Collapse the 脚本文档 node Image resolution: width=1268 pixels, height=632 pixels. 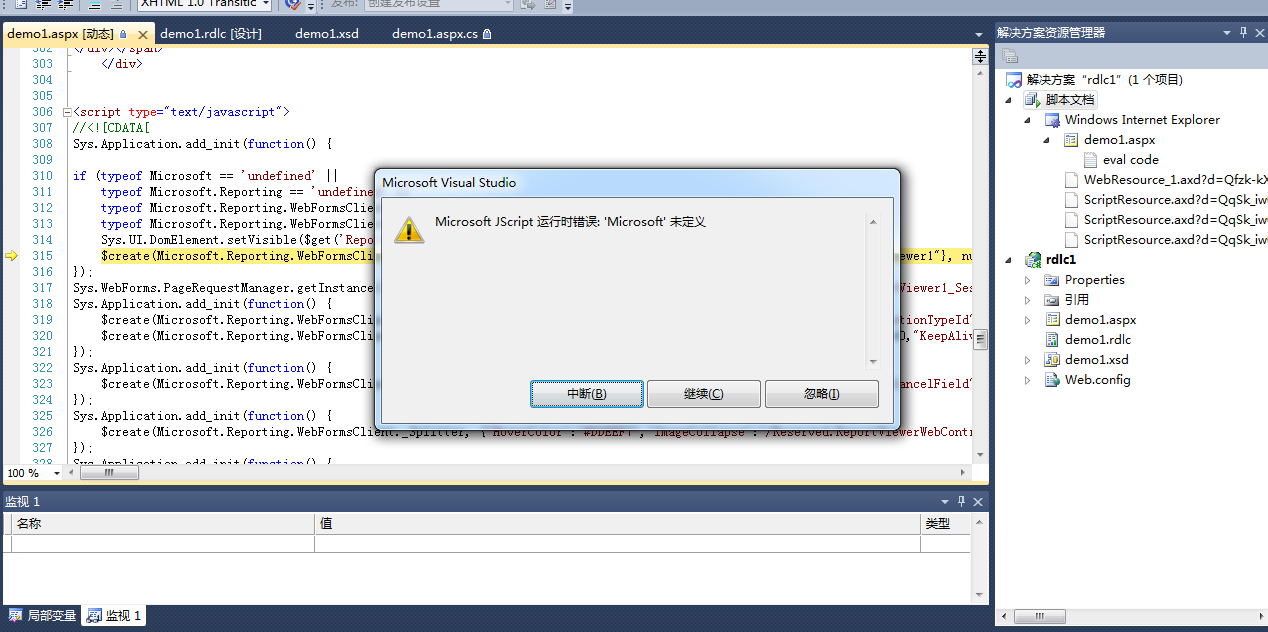tap(1009, 100)
